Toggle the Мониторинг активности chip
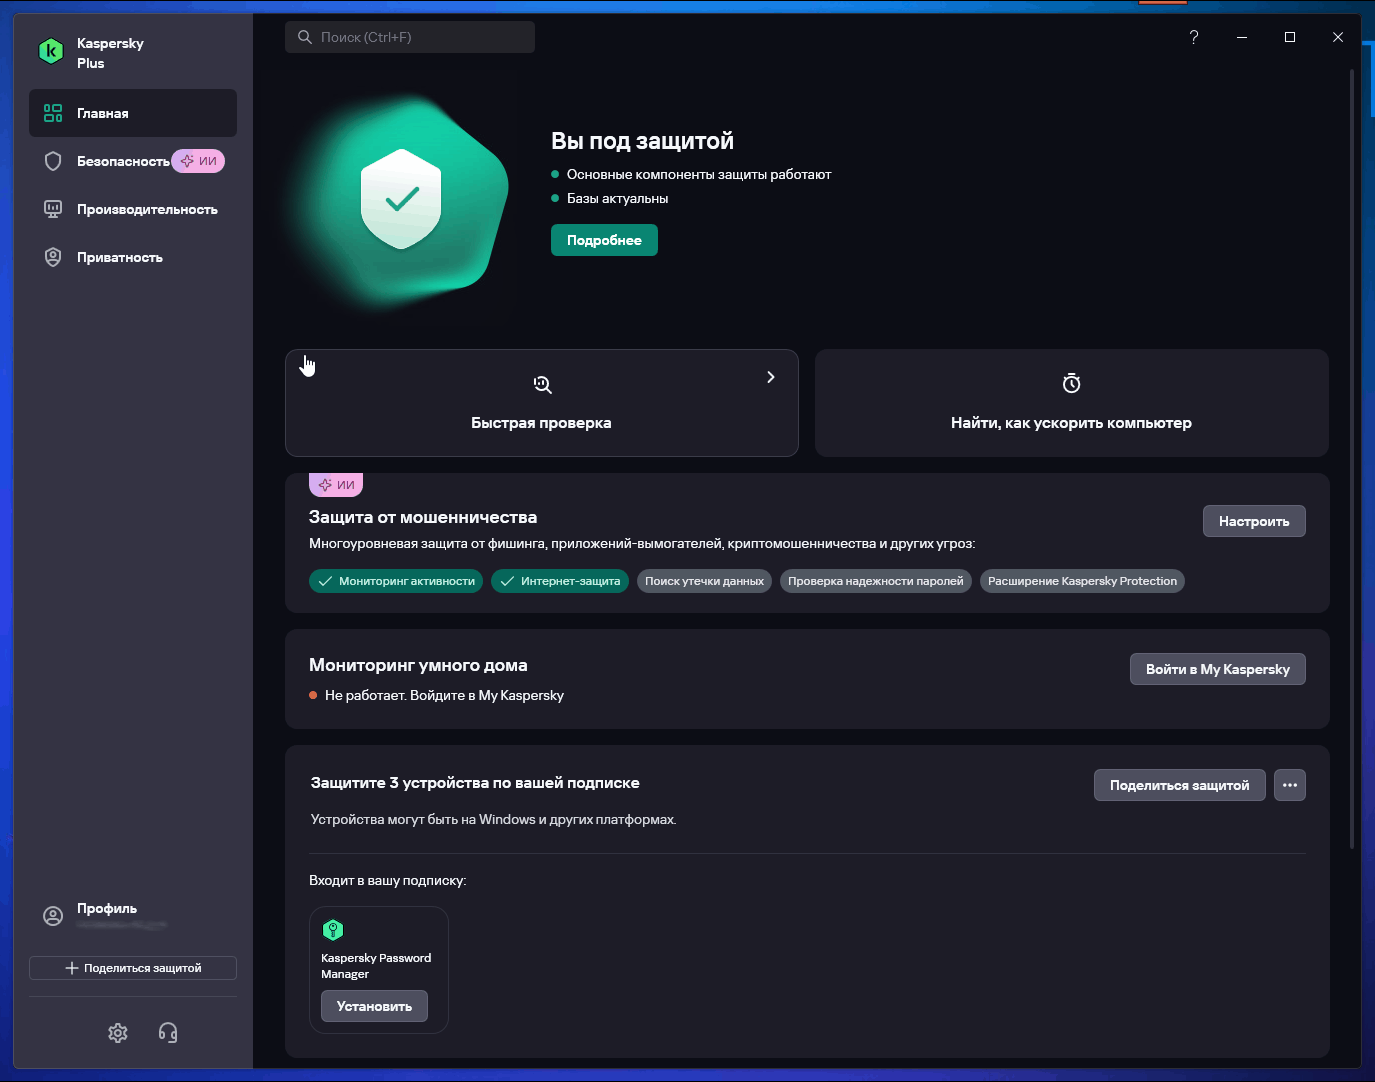This screenshot has width=1375, height=1082. (x=396, y=581)
